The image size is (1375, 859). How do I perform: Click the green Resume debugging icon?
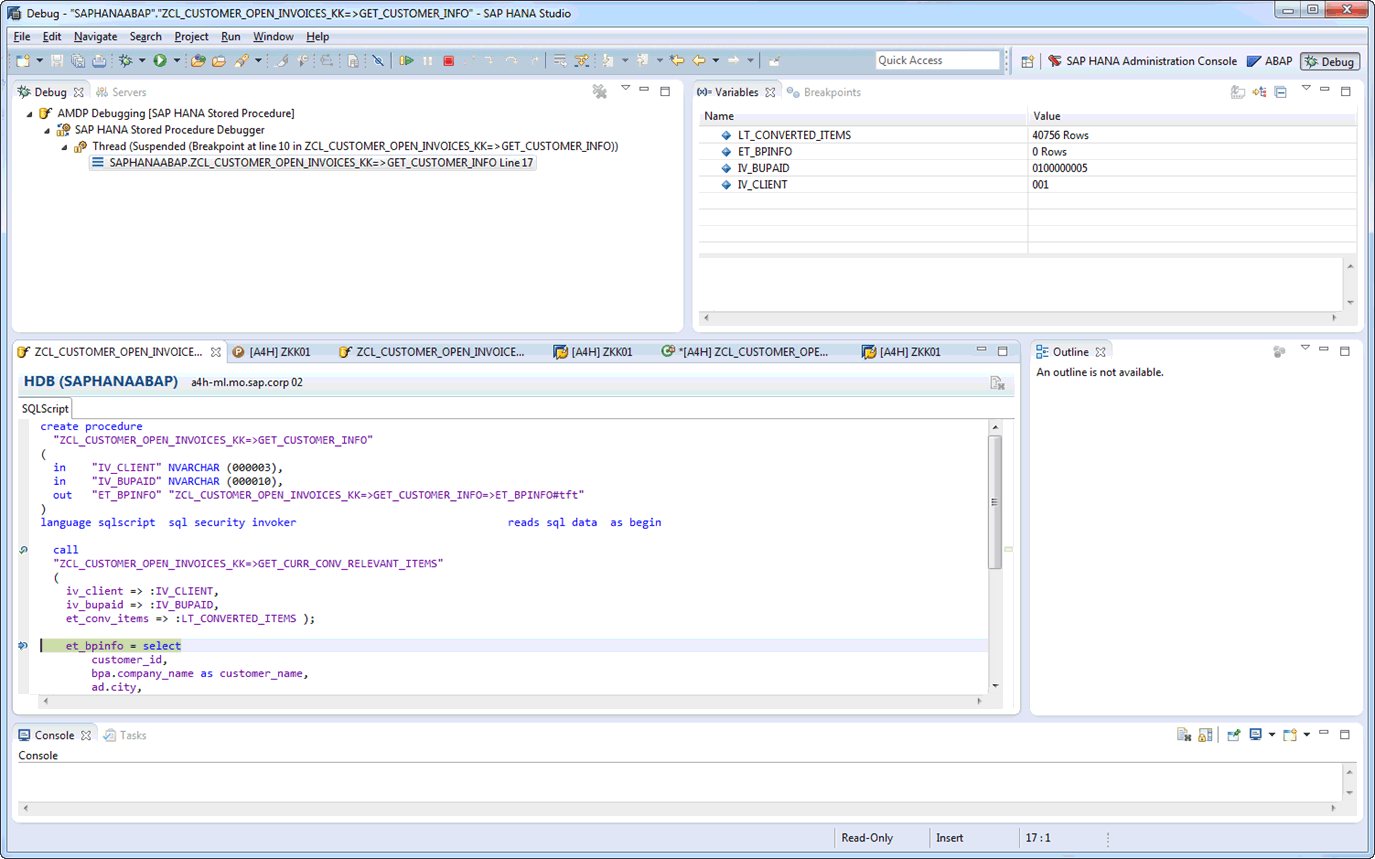point(406,61)
